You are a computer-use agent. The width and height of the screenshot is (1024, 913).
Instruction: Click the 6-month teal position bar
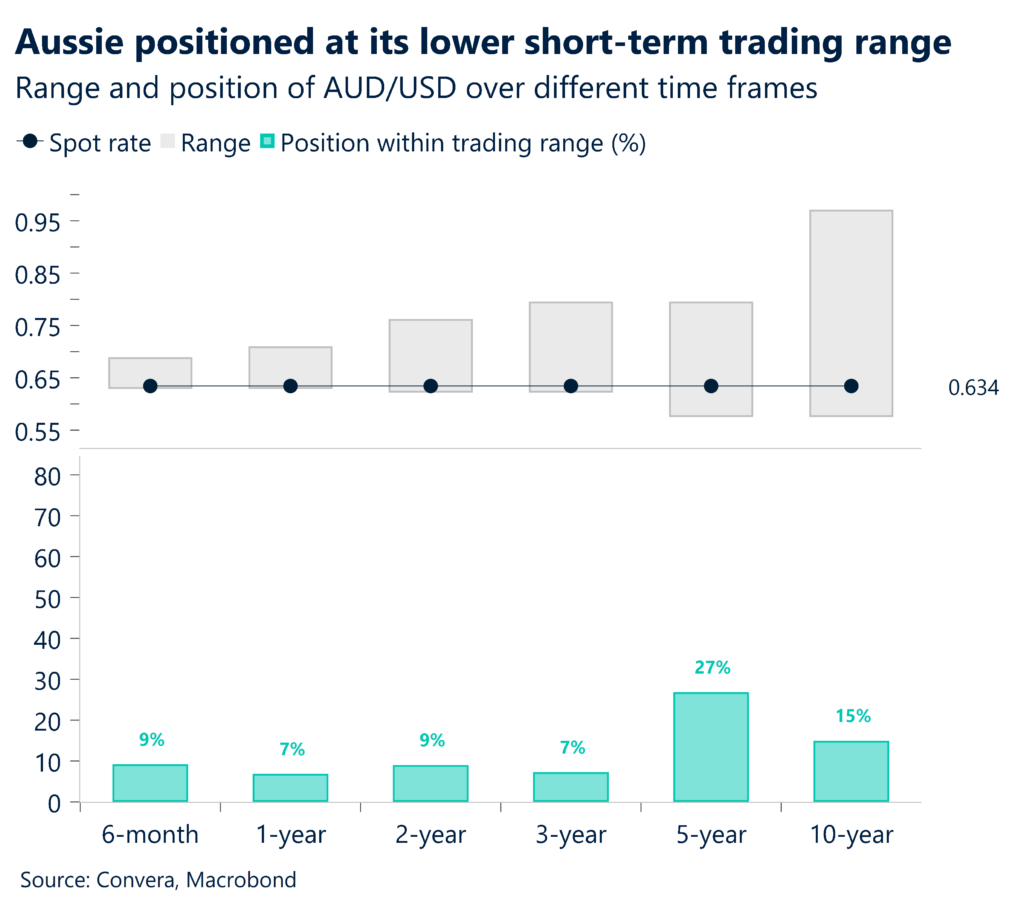pos(150,783)
